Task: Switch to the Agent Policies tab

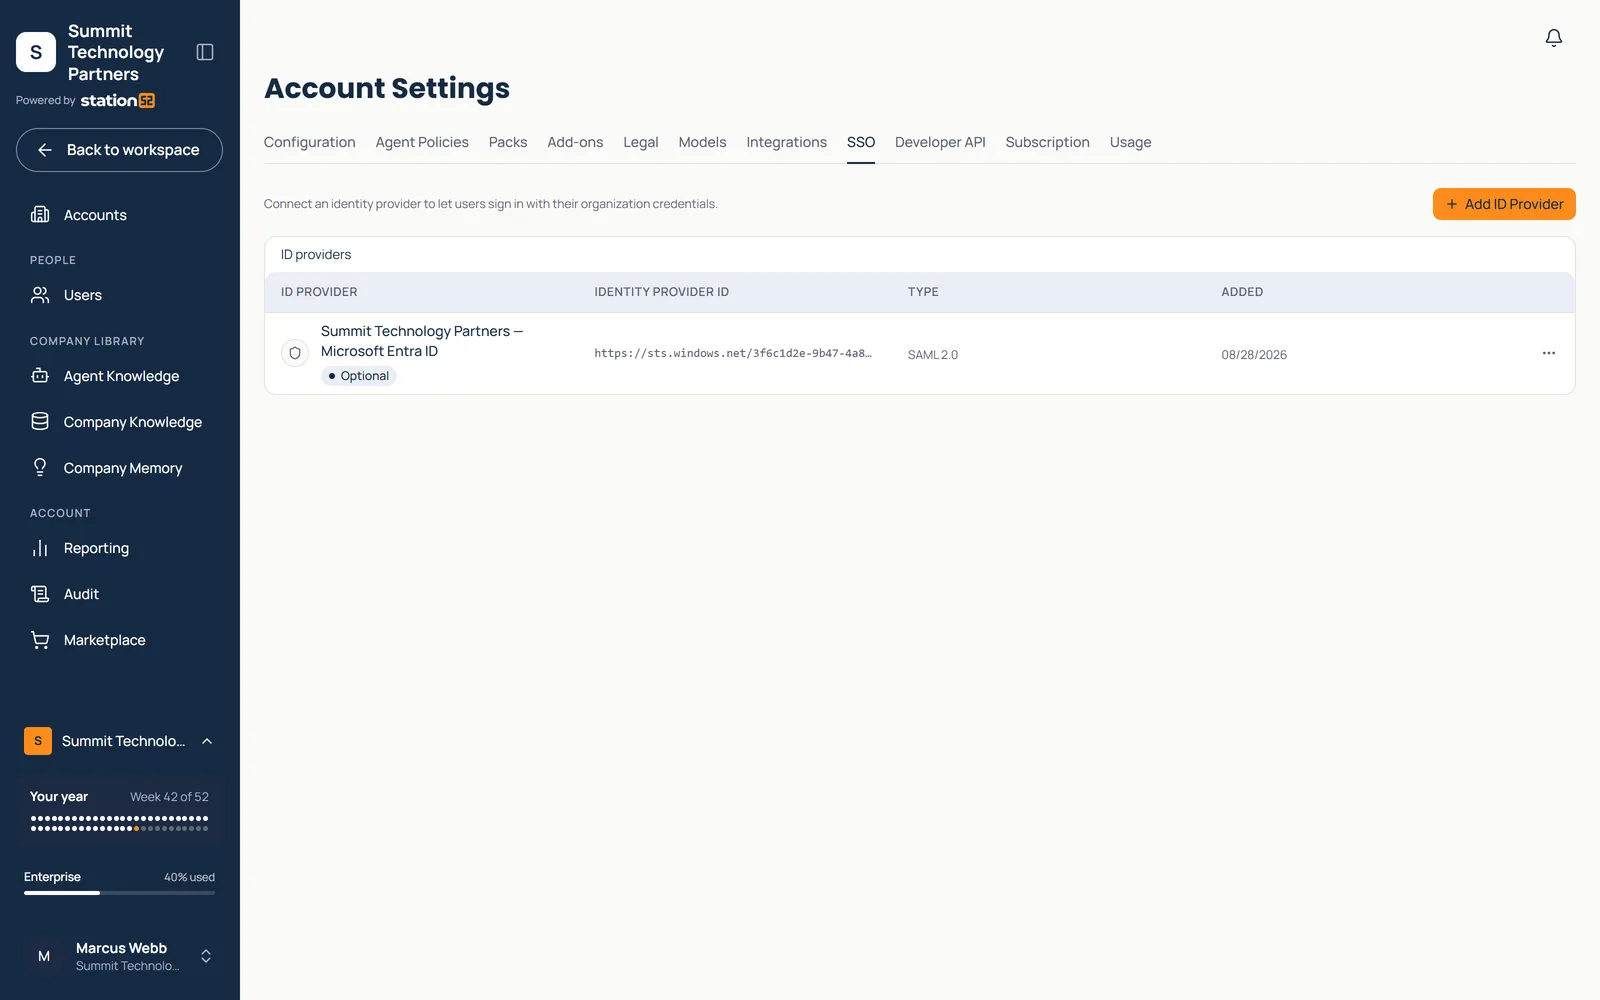Action: click(422, 142)
